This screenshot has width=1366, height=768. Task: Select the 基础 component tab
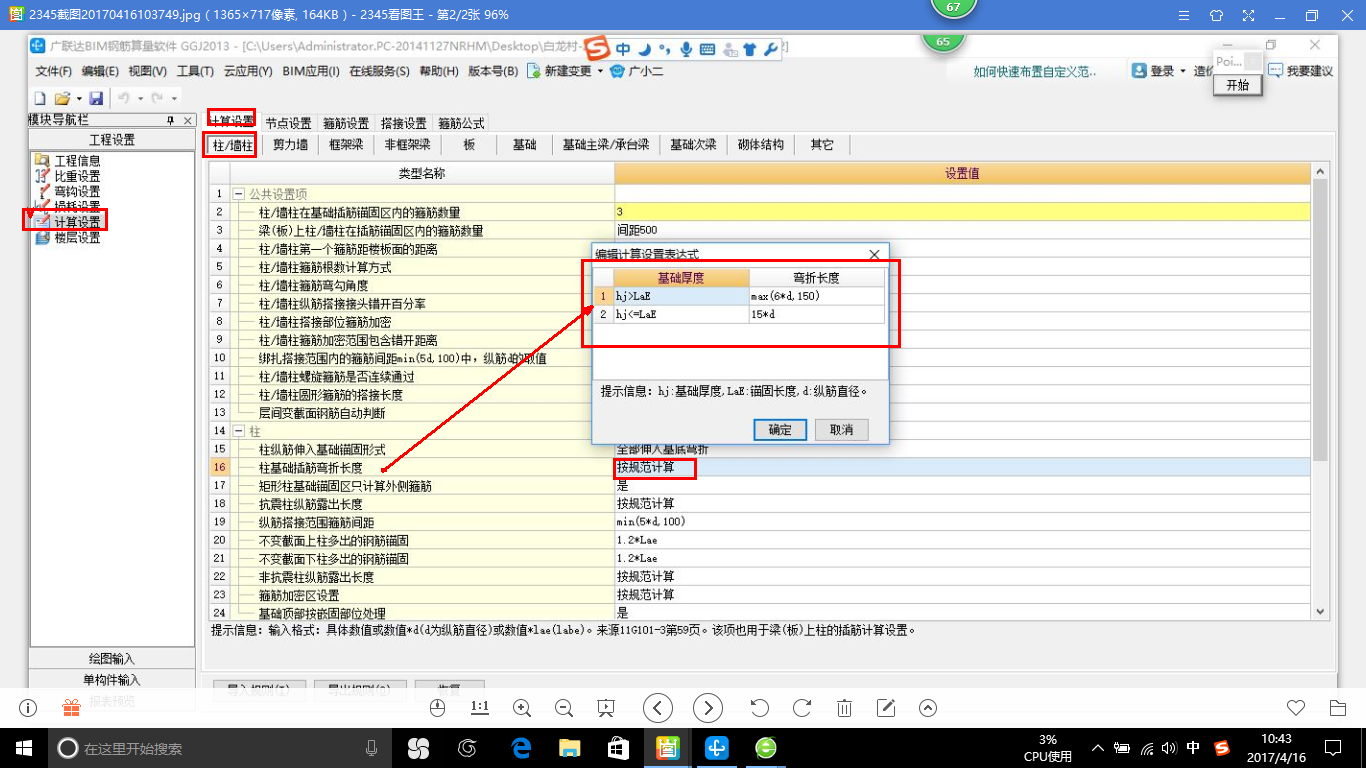[x=524, y=144]
